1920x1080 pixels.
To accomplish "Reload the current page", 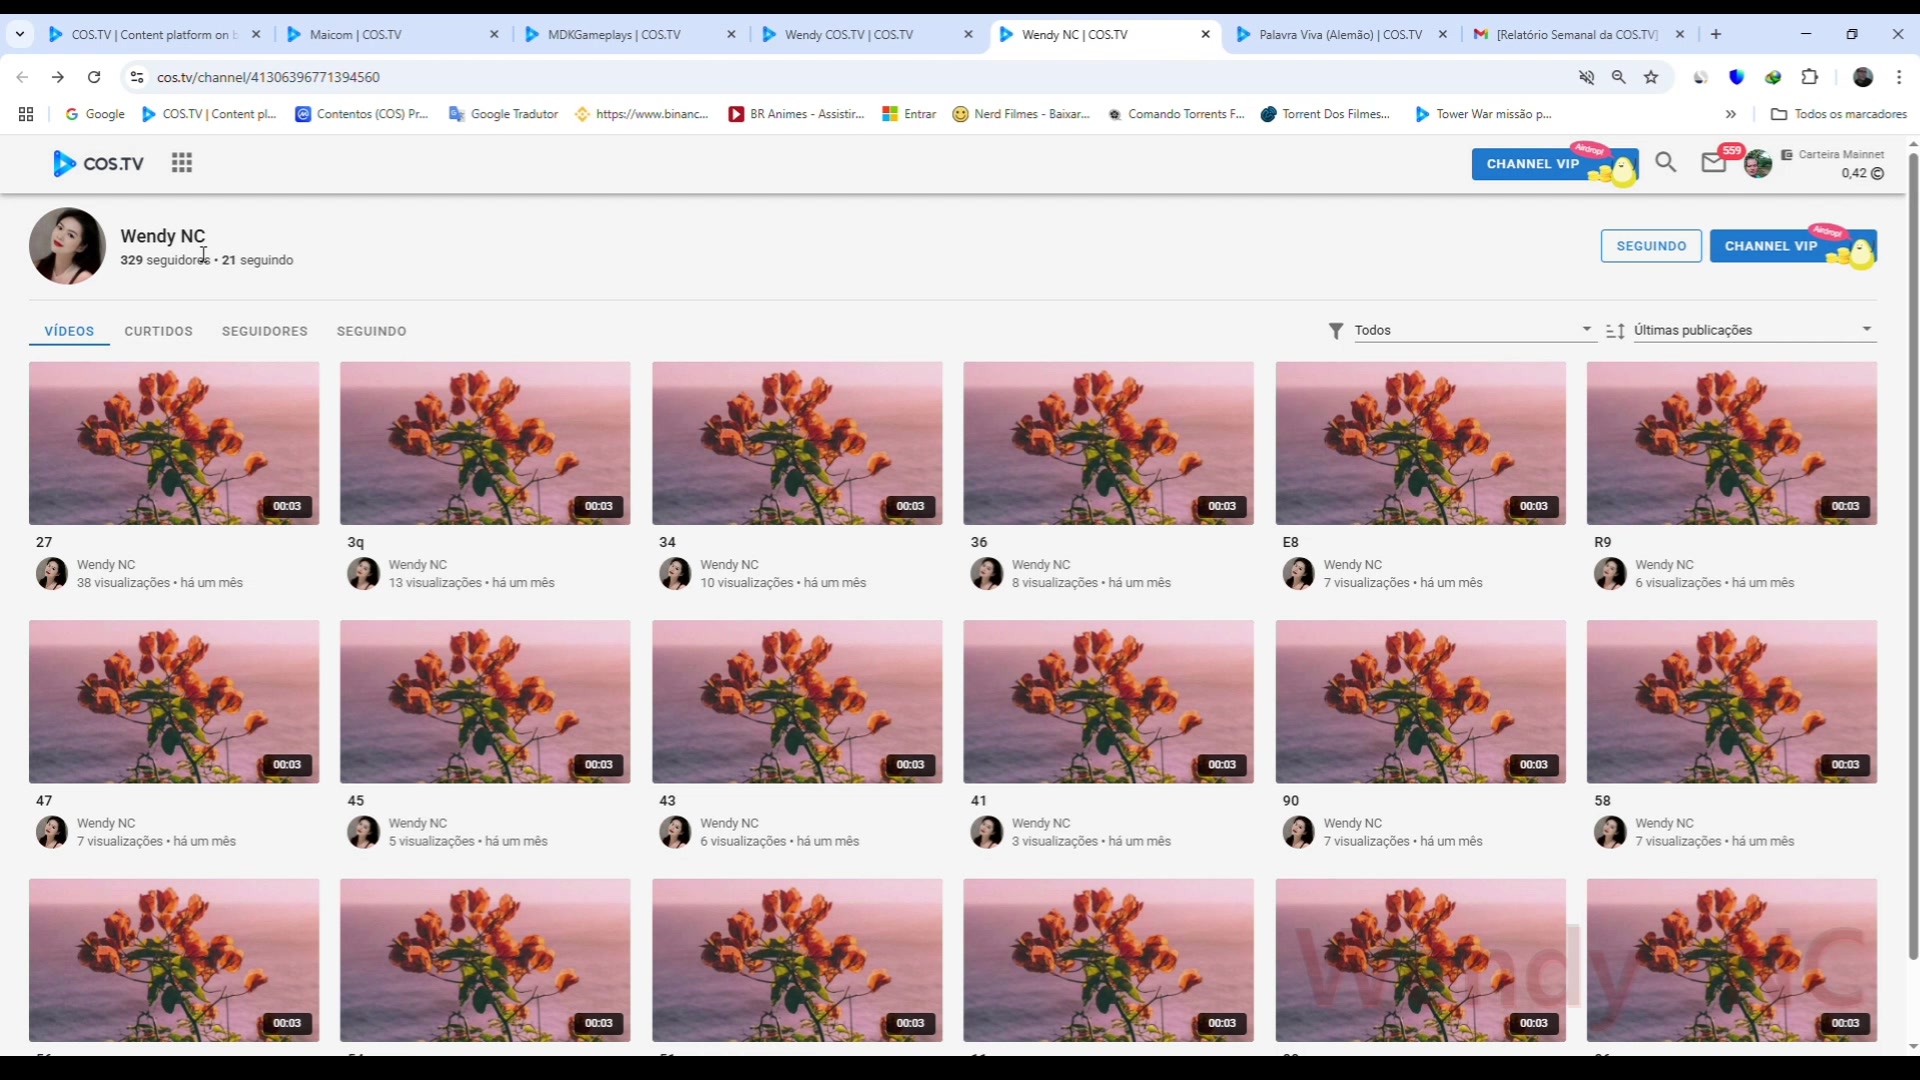I will 94,77.
